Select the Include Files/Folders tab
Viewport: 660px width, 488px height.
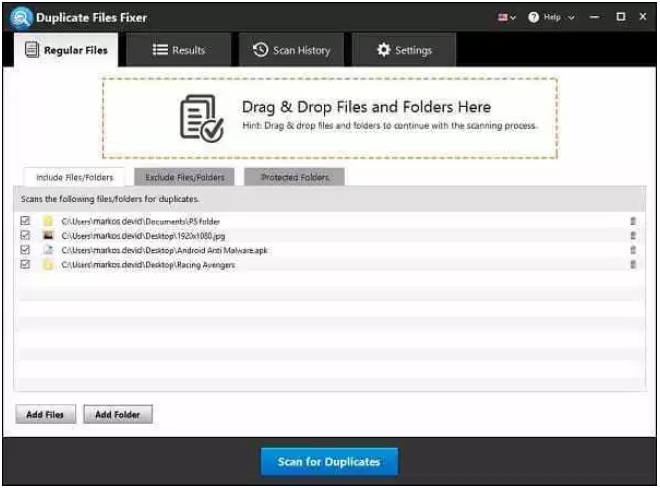75,177
